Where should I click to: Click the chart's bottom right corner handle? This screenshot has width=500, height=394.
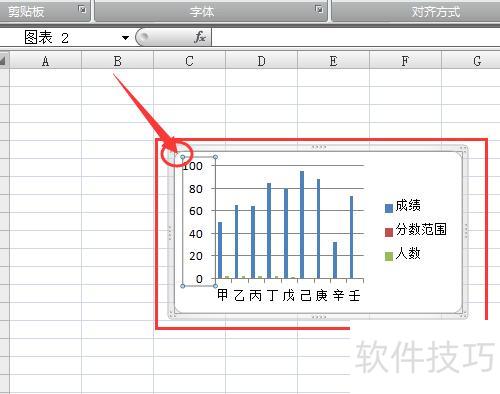pyautogui.click(x=463, y=315)
